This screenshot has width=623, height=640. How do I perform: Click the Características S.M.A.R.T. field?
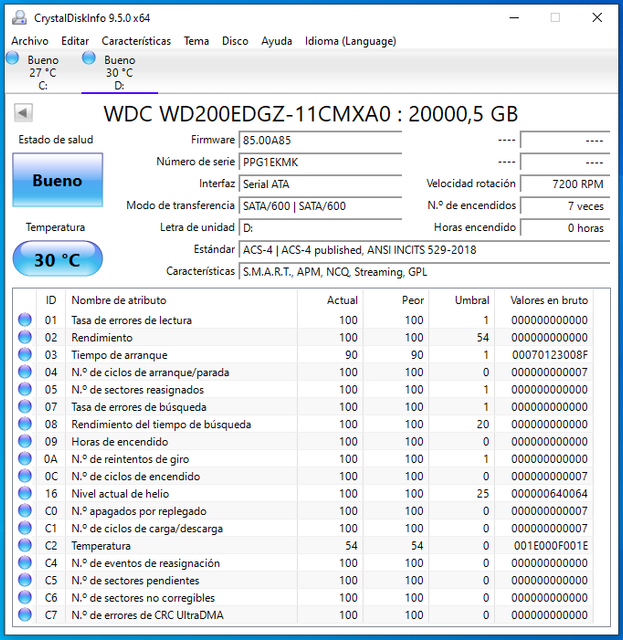pos(424,272)
